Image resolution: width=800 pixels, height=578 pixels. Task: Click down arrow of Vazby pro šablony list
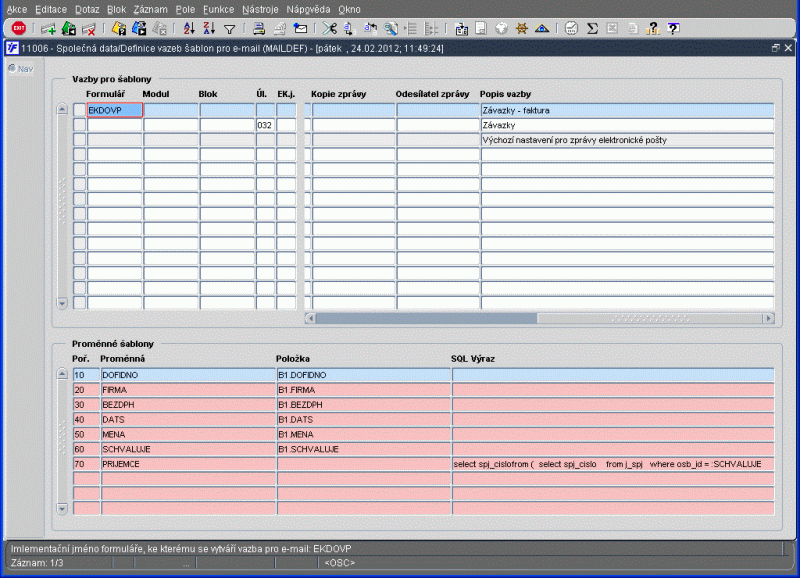pyautogui.click(x=62, y=304)
